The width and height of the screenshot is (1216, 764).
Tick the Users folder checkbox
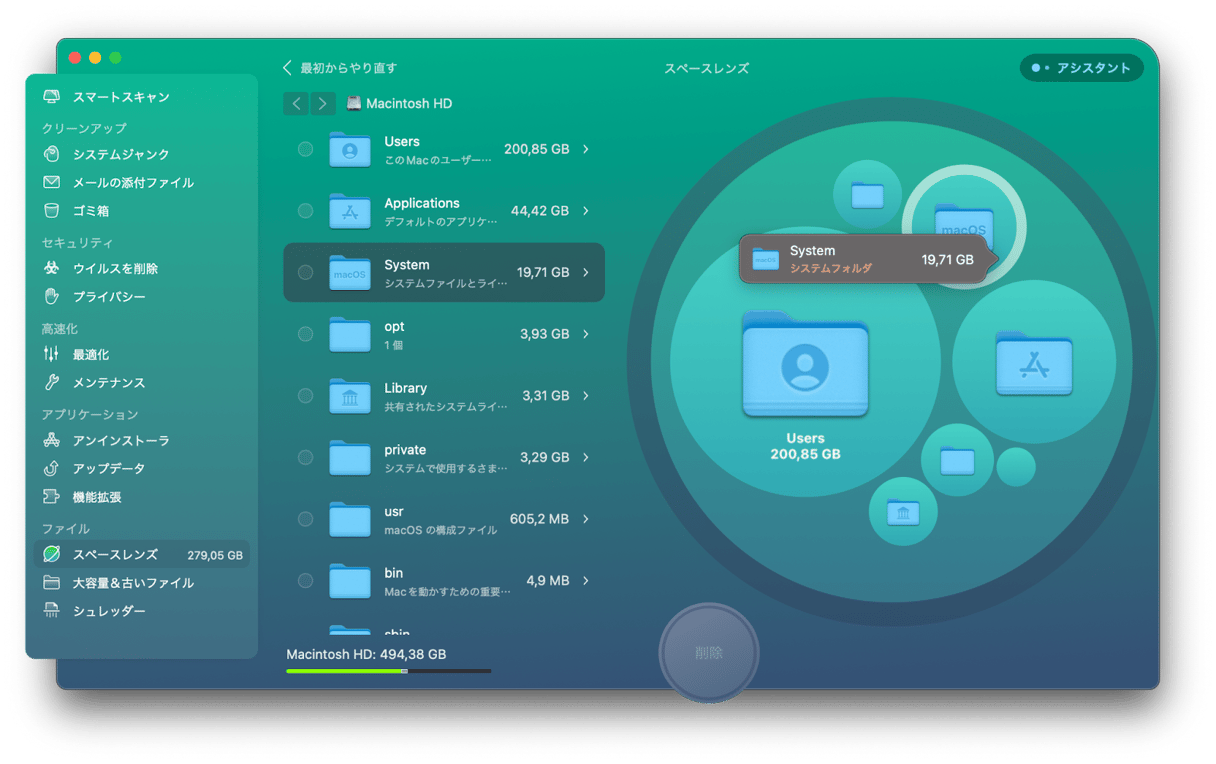[x=305, y=149]
